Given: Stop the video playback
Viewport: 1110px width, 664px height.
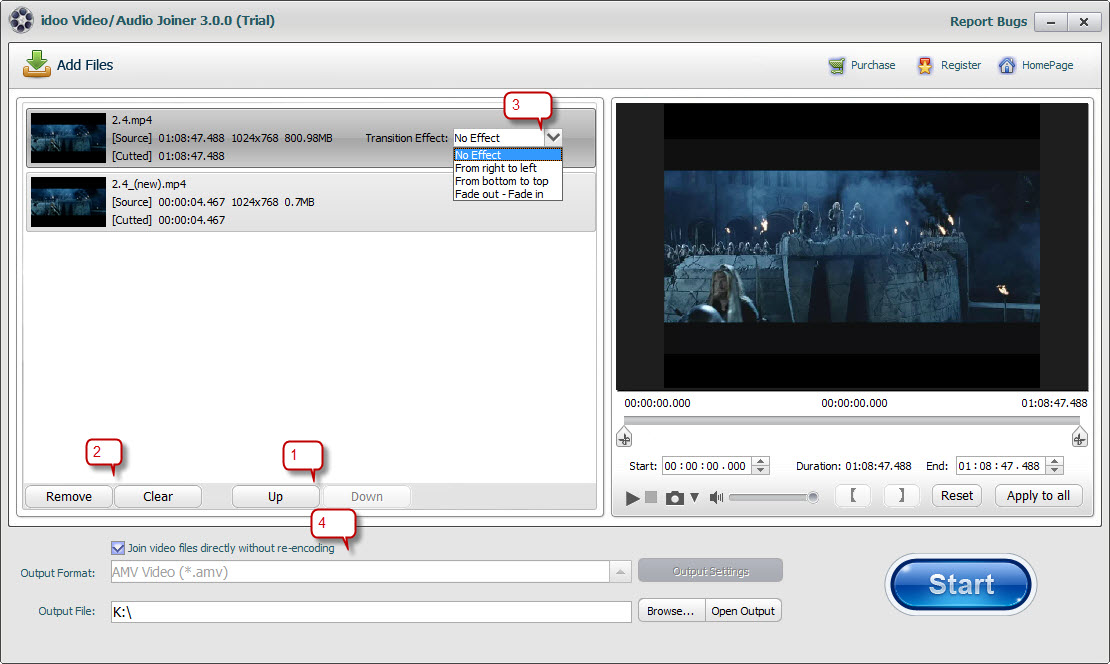Looking at the screenshot, I should click(651, 497).
